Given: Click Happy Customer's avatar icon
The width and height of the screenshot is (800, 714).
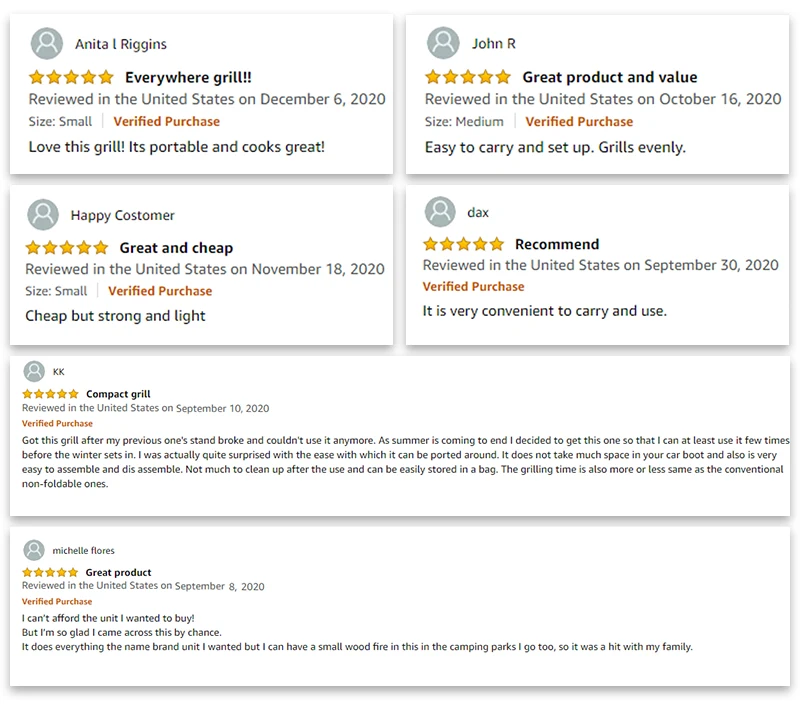Looking at the screenshot, I should pyautogui.click(x=42, y=215).
